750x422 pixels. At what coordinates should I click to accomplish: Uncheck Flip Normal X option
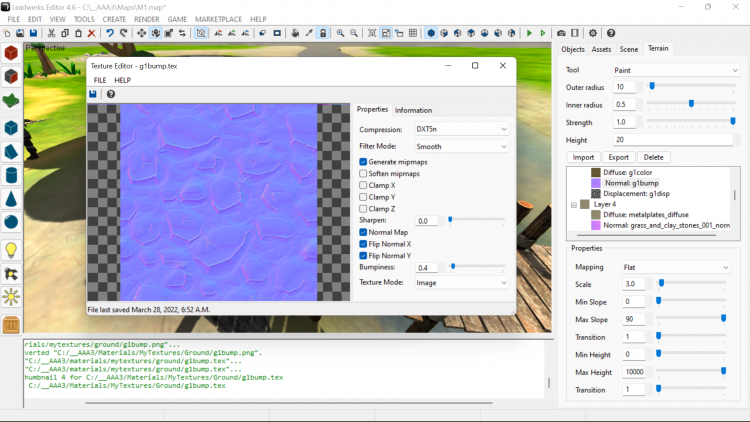point(363,244)
